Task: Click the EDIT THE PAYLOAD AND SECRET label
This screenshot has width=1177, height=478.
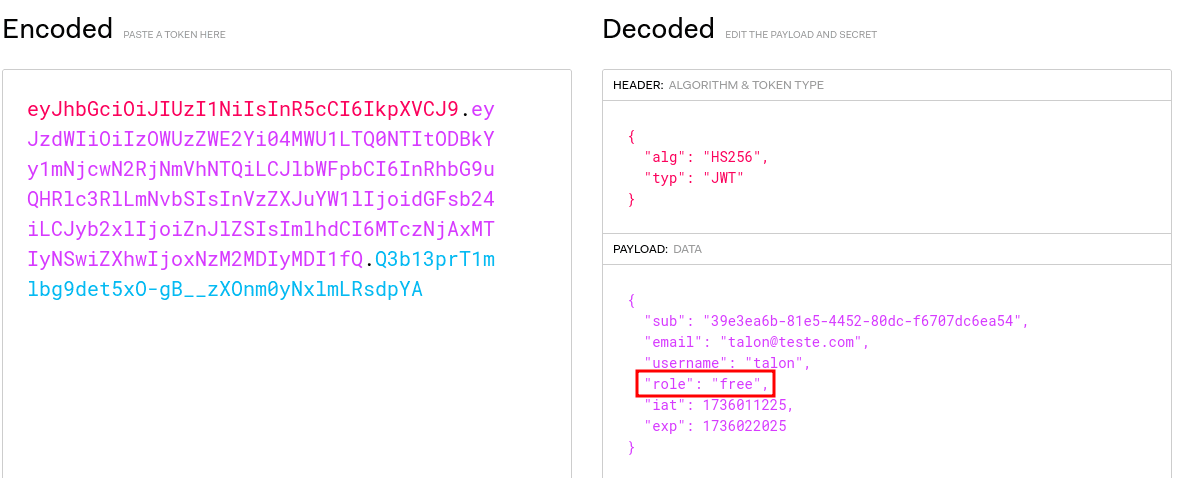Action: [801, 35]
